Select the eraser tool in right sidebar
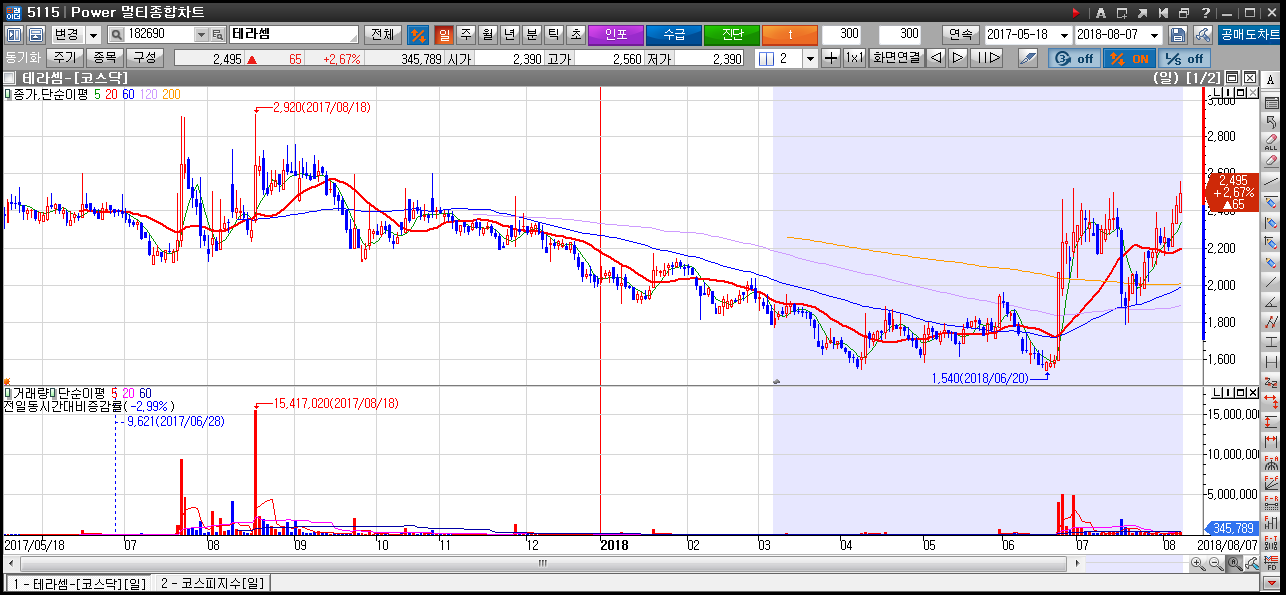 1272,161
